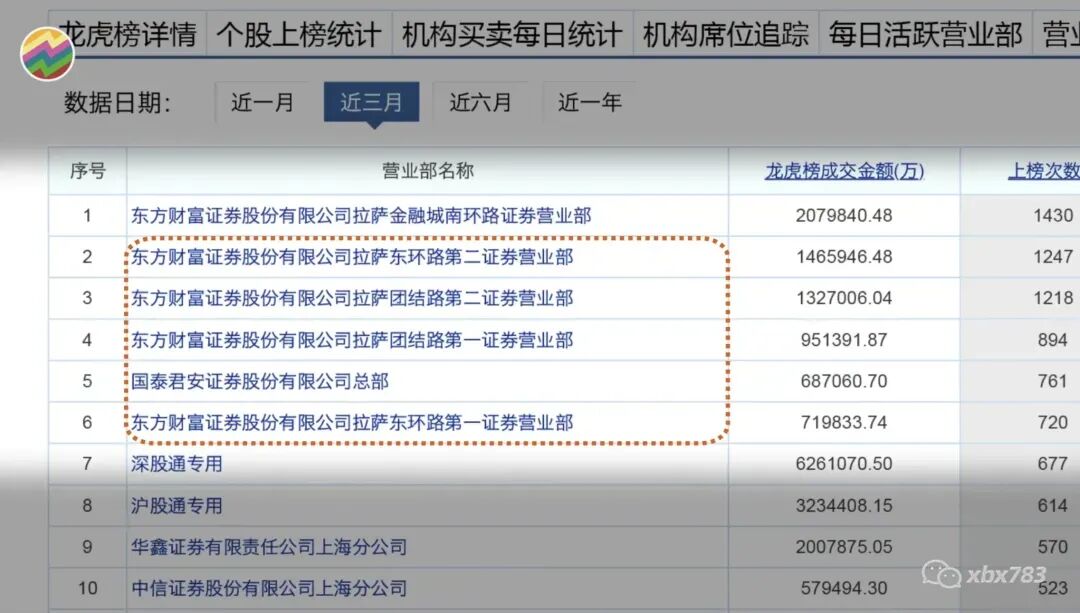
Task: Select amount cell 2007875.05
Action: pos(844,547)
